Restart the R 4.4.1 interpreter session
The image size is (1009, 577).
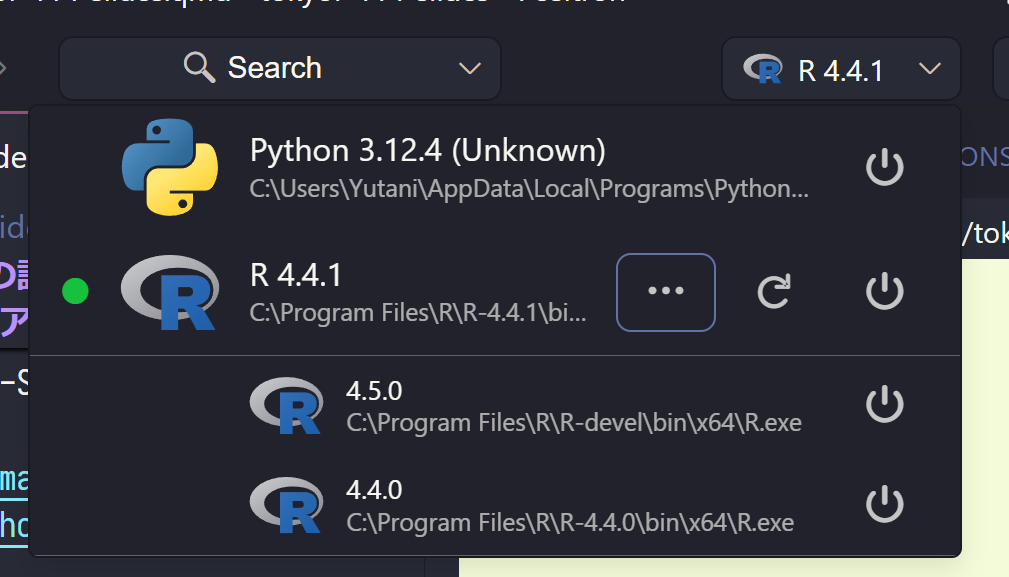tap(773, 292)
